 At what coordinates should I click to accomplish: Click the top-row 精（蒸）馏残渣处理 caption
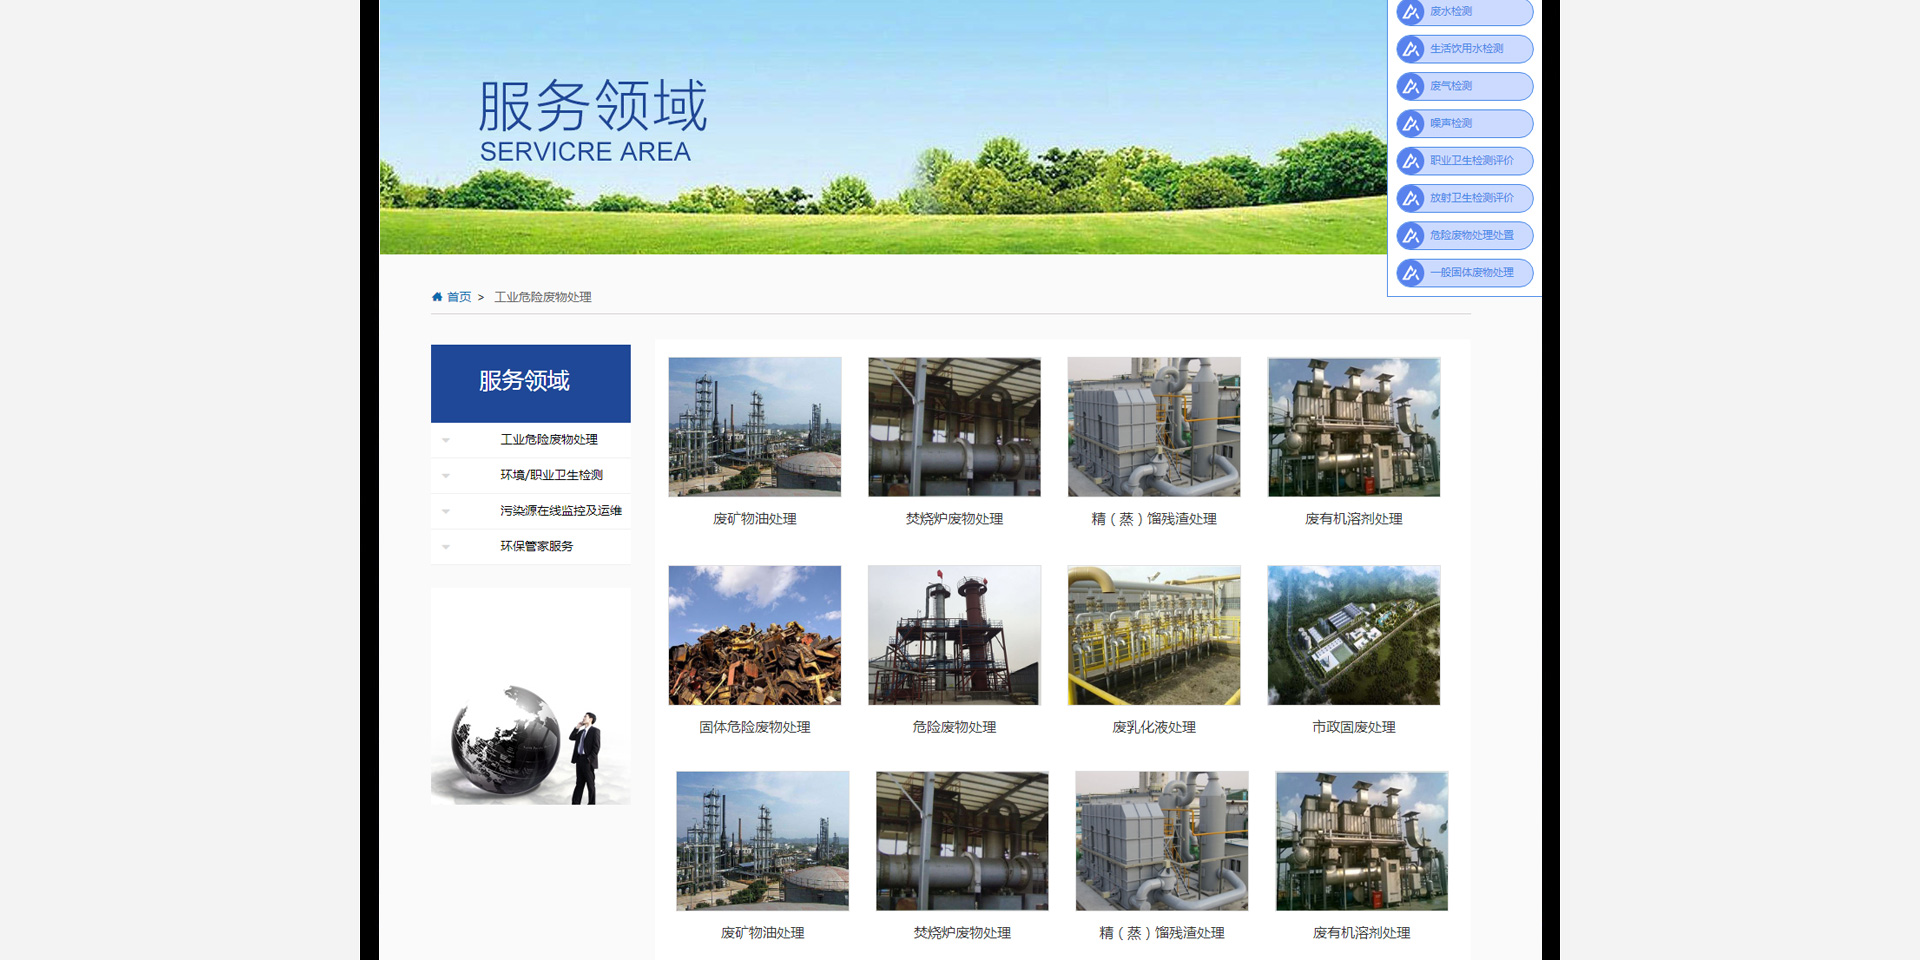(x=1154, y=519)
